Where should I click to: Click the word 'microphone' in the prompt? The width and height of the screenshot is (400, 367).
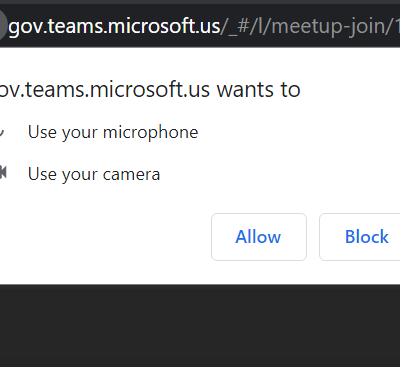click(151, 132)
